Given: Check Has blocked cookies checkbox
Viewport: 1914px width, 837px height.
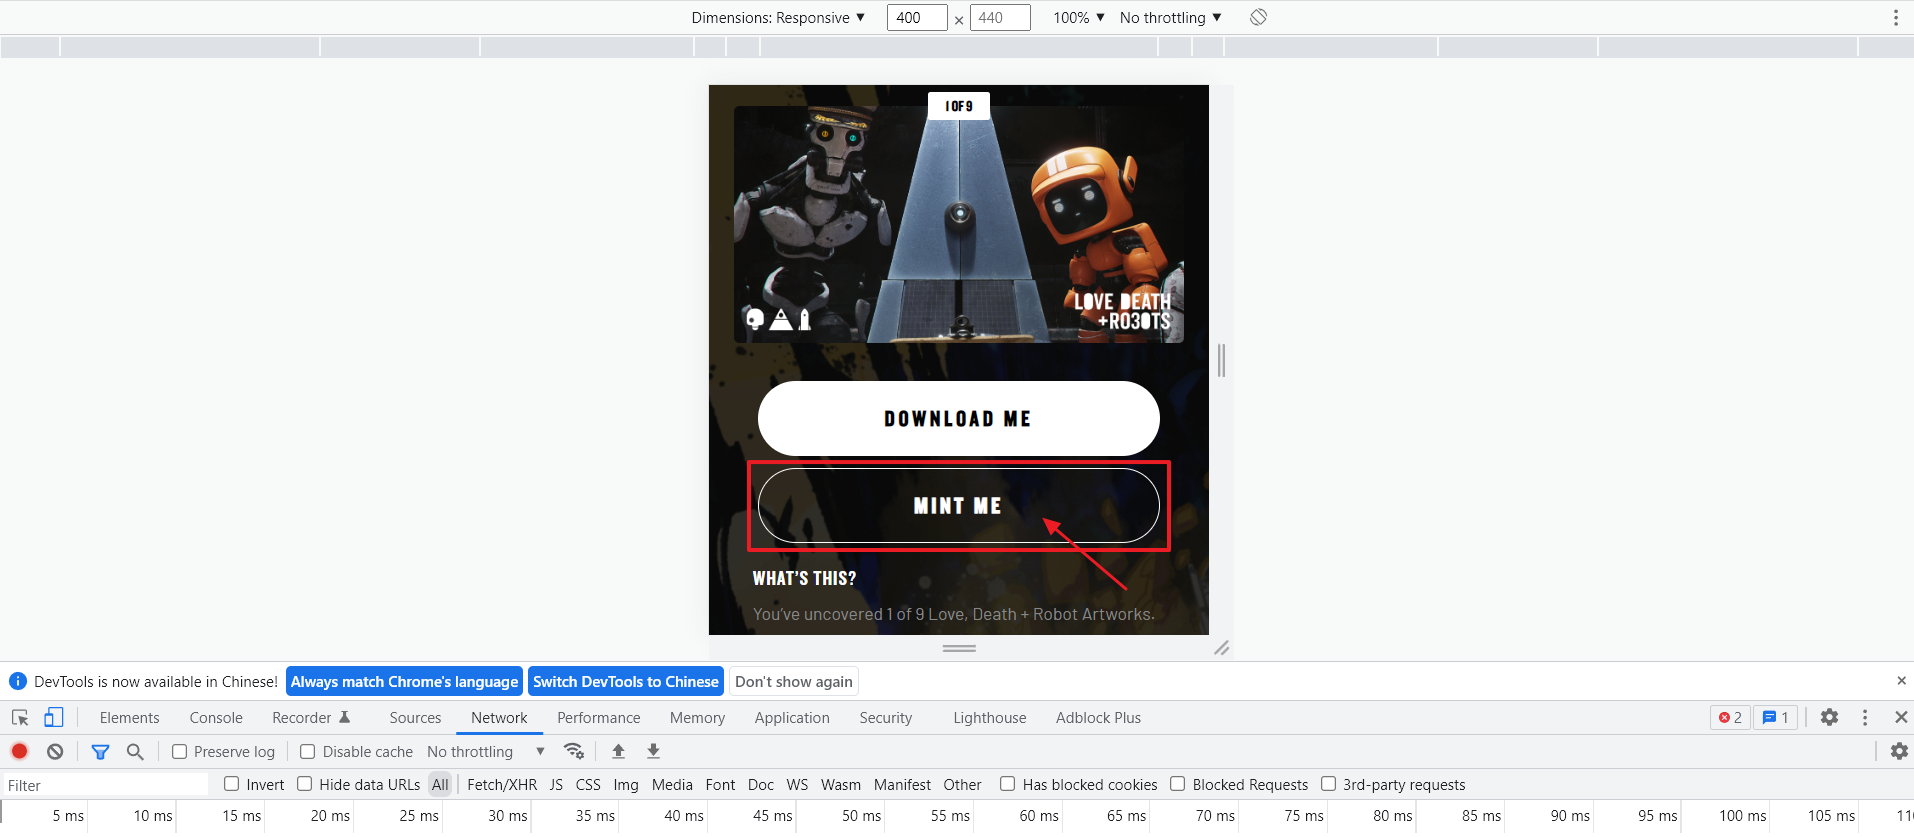Looking at the screenshot, I should 1008,784.
